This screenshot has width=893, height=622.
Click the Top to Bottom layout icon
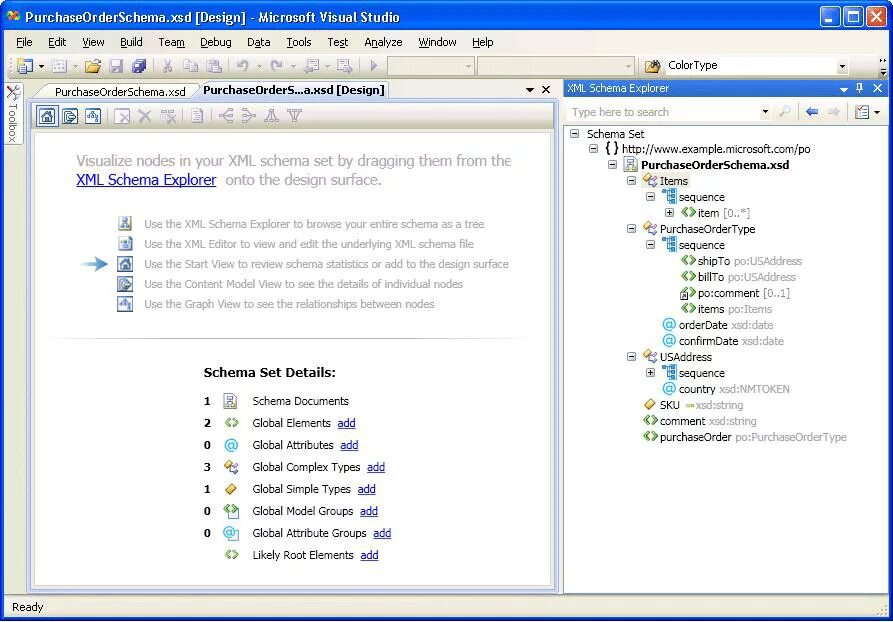(272, 116)
